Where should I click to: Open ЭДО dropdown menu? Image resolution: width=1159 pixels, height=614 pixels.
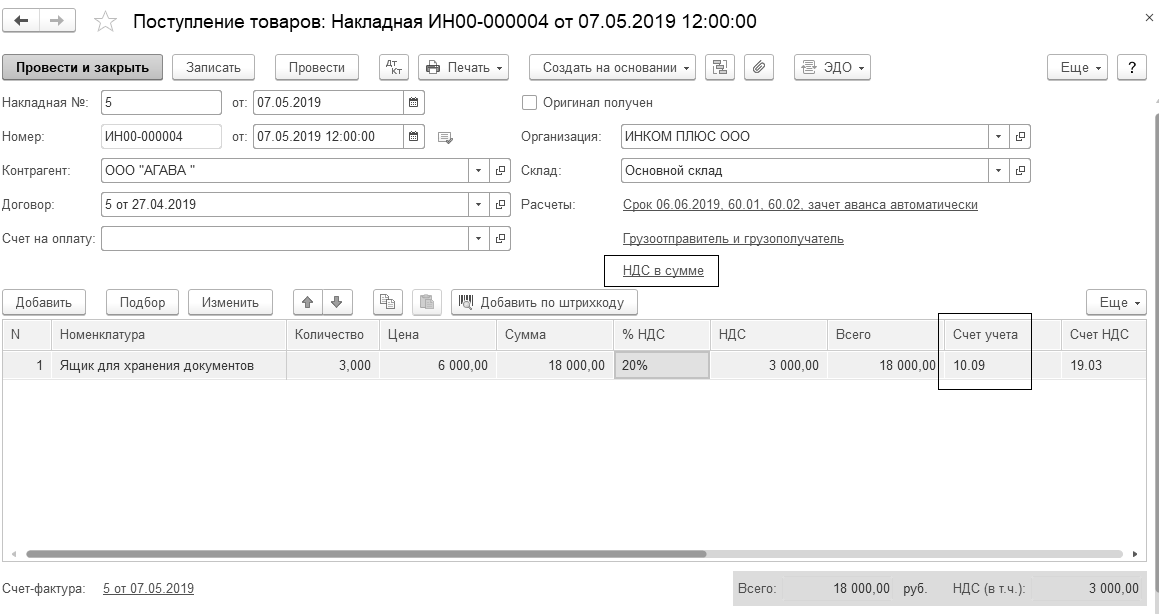pyautogui.click(x=832, y=67)
